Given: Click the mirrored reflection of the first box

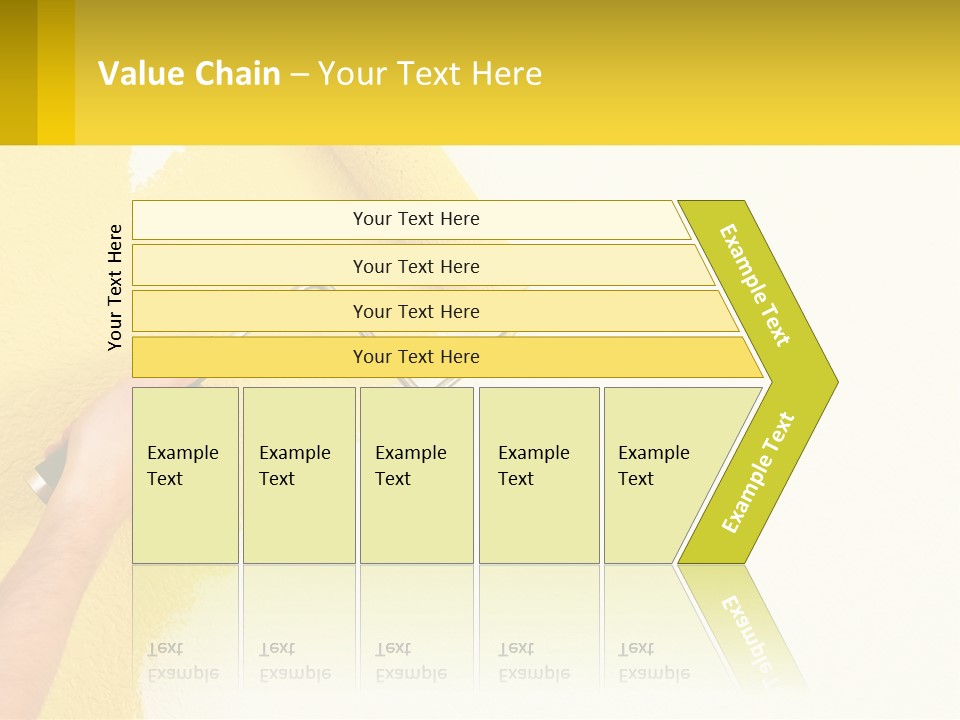Looking at the screenshot, I should coord(185,640).
